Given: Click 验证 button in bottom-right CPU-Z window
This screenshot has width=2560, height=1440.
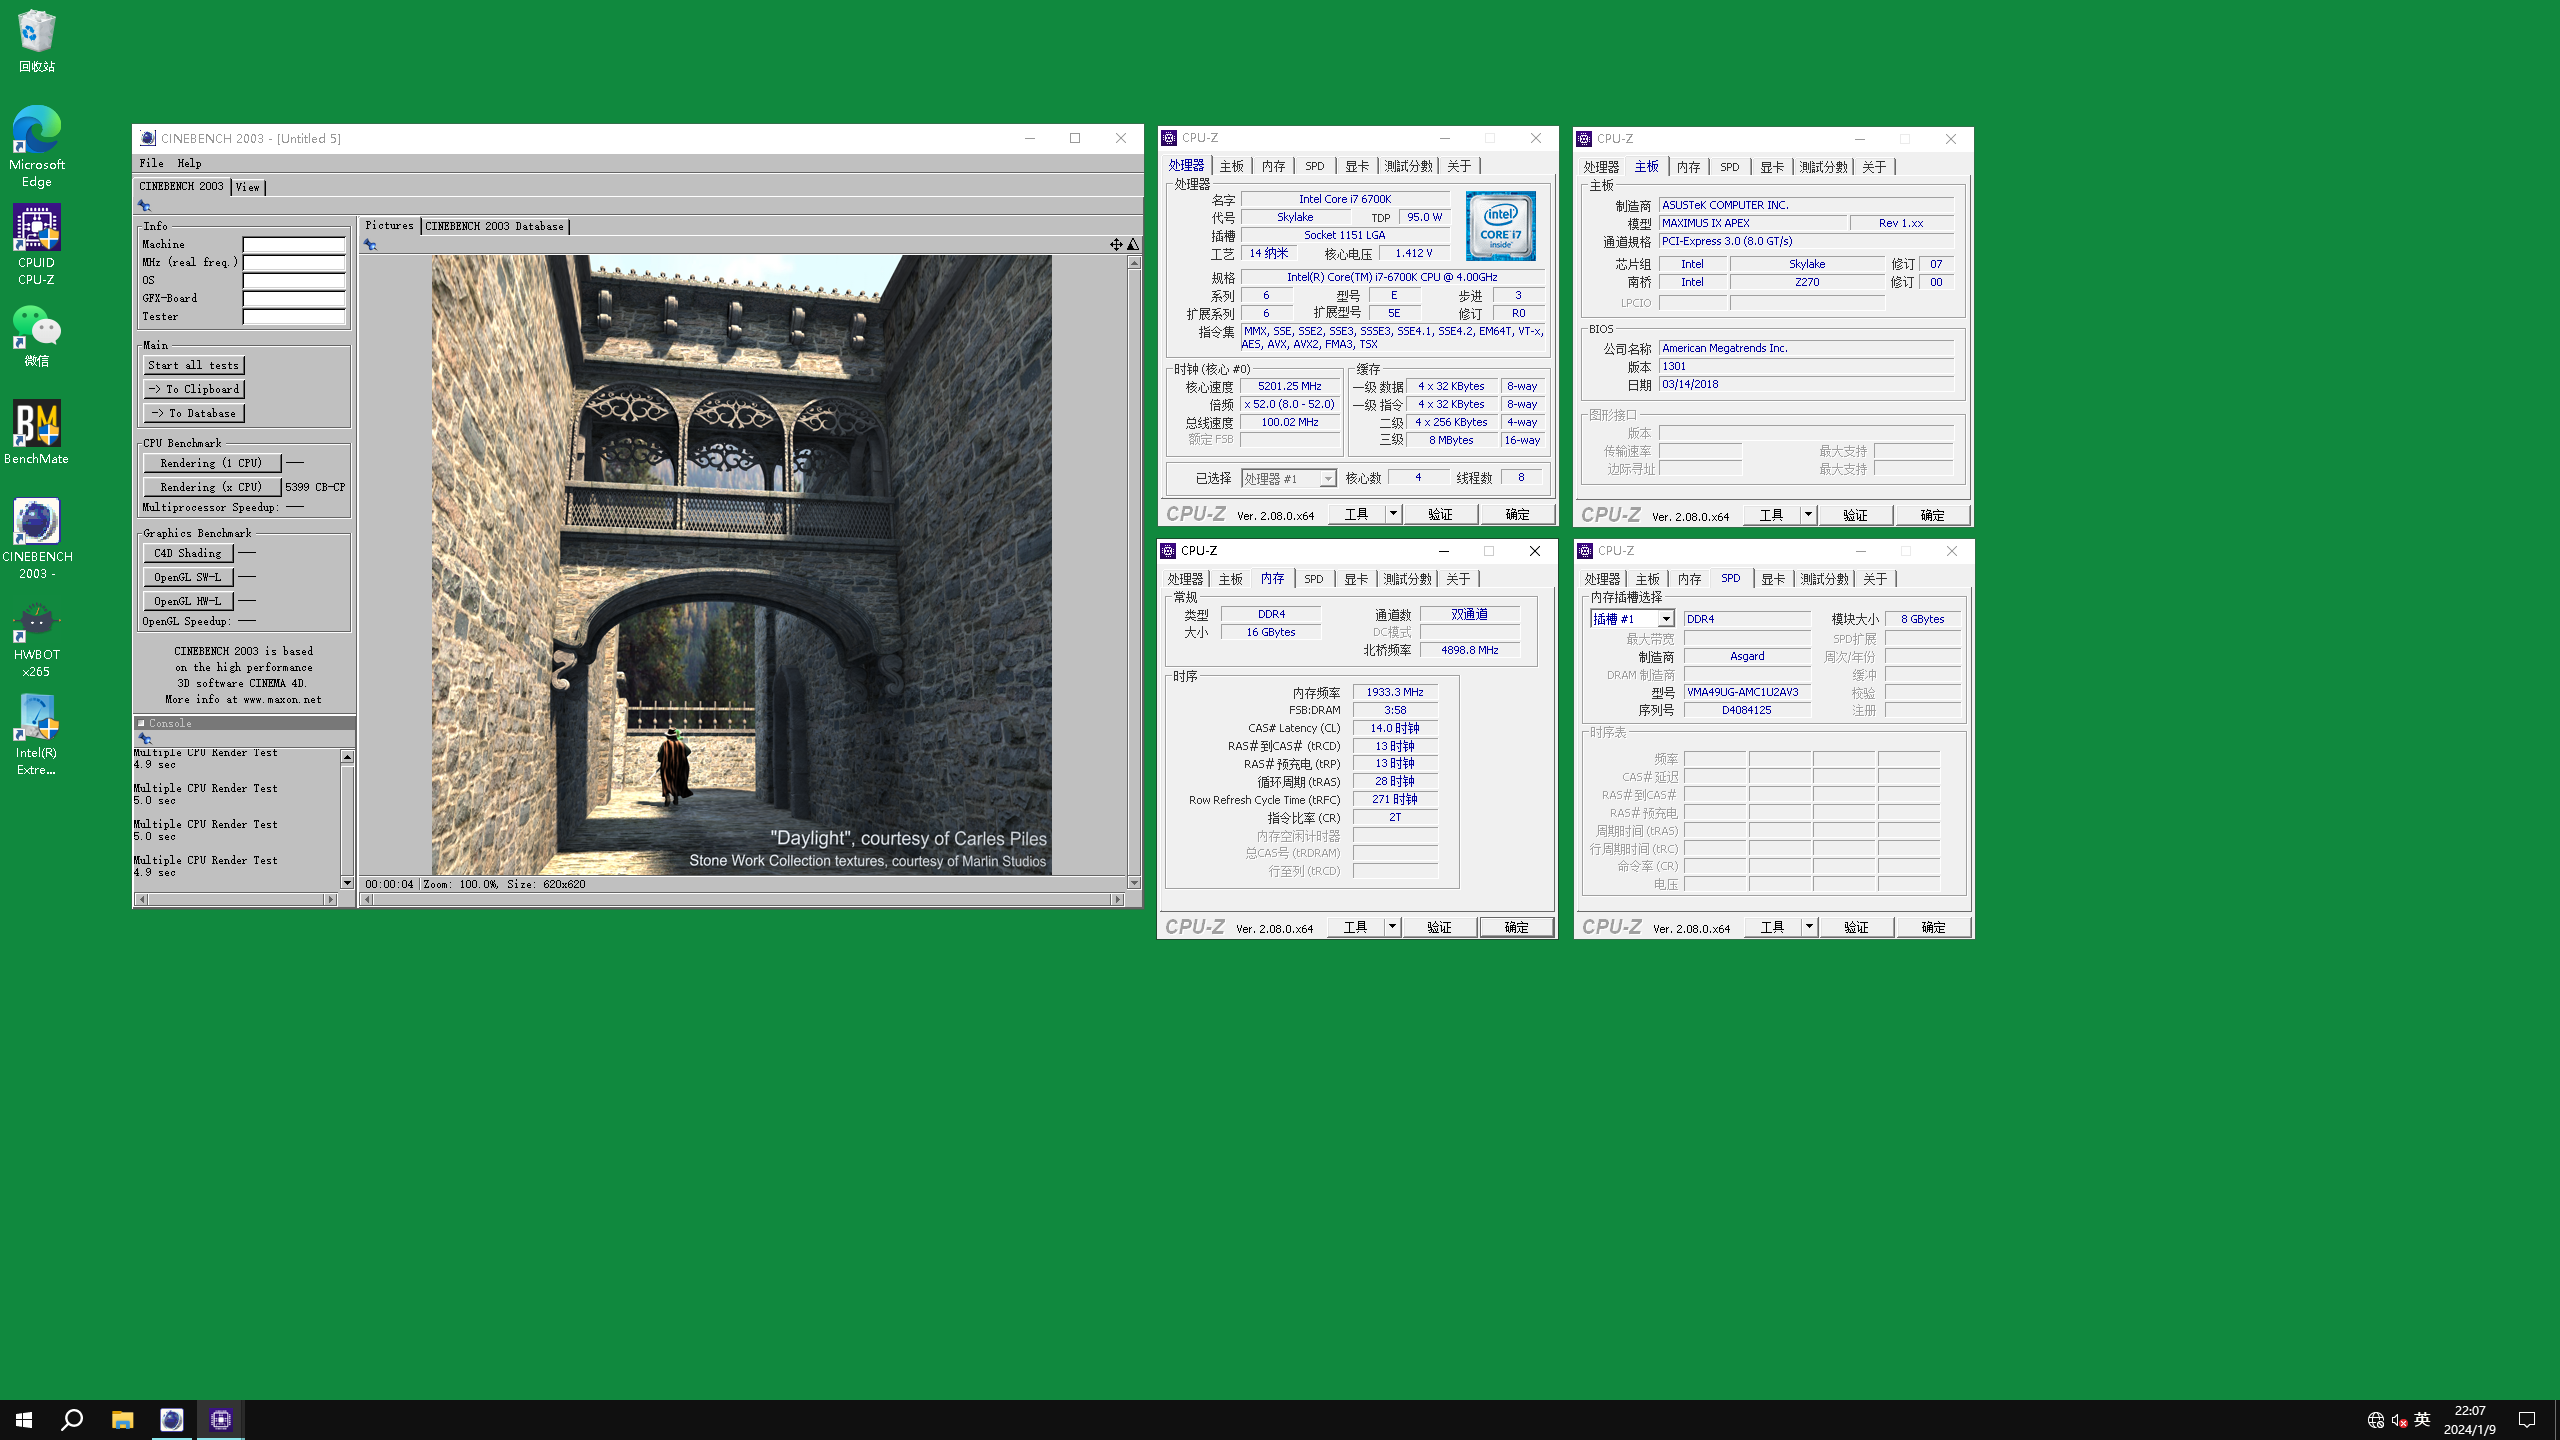Looking at the screenshot, I should 1856,927.
